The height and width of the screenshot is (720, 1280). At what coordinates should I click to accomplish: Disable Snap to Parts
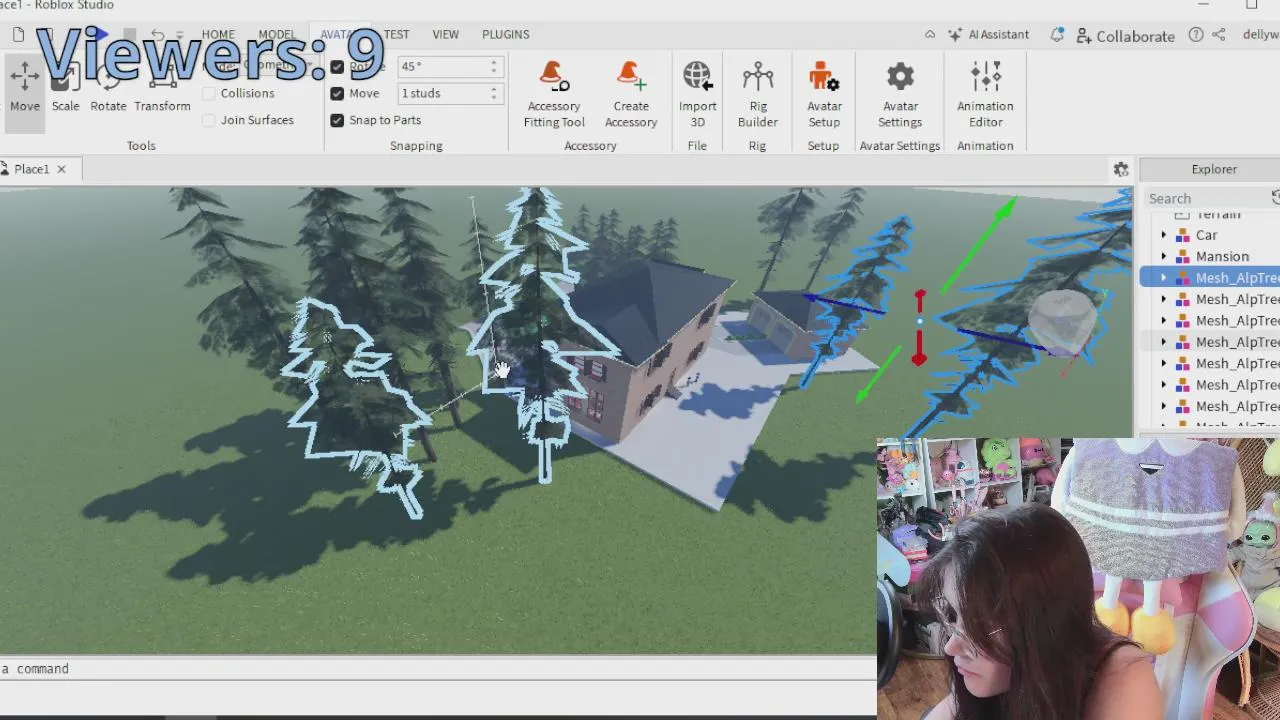click(x=337, y=120)
